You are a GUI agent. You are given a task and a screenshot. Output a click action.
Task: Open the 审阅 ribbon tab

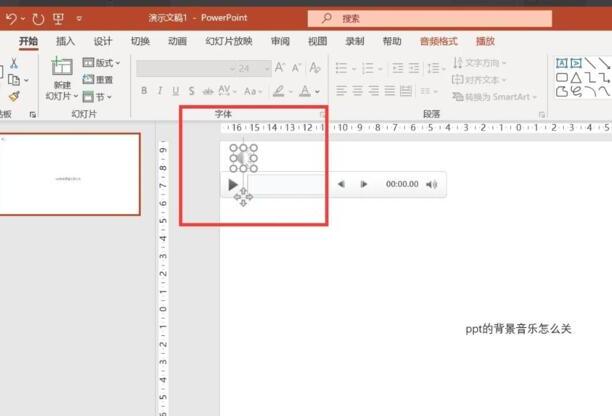click(x=280, y=41)
